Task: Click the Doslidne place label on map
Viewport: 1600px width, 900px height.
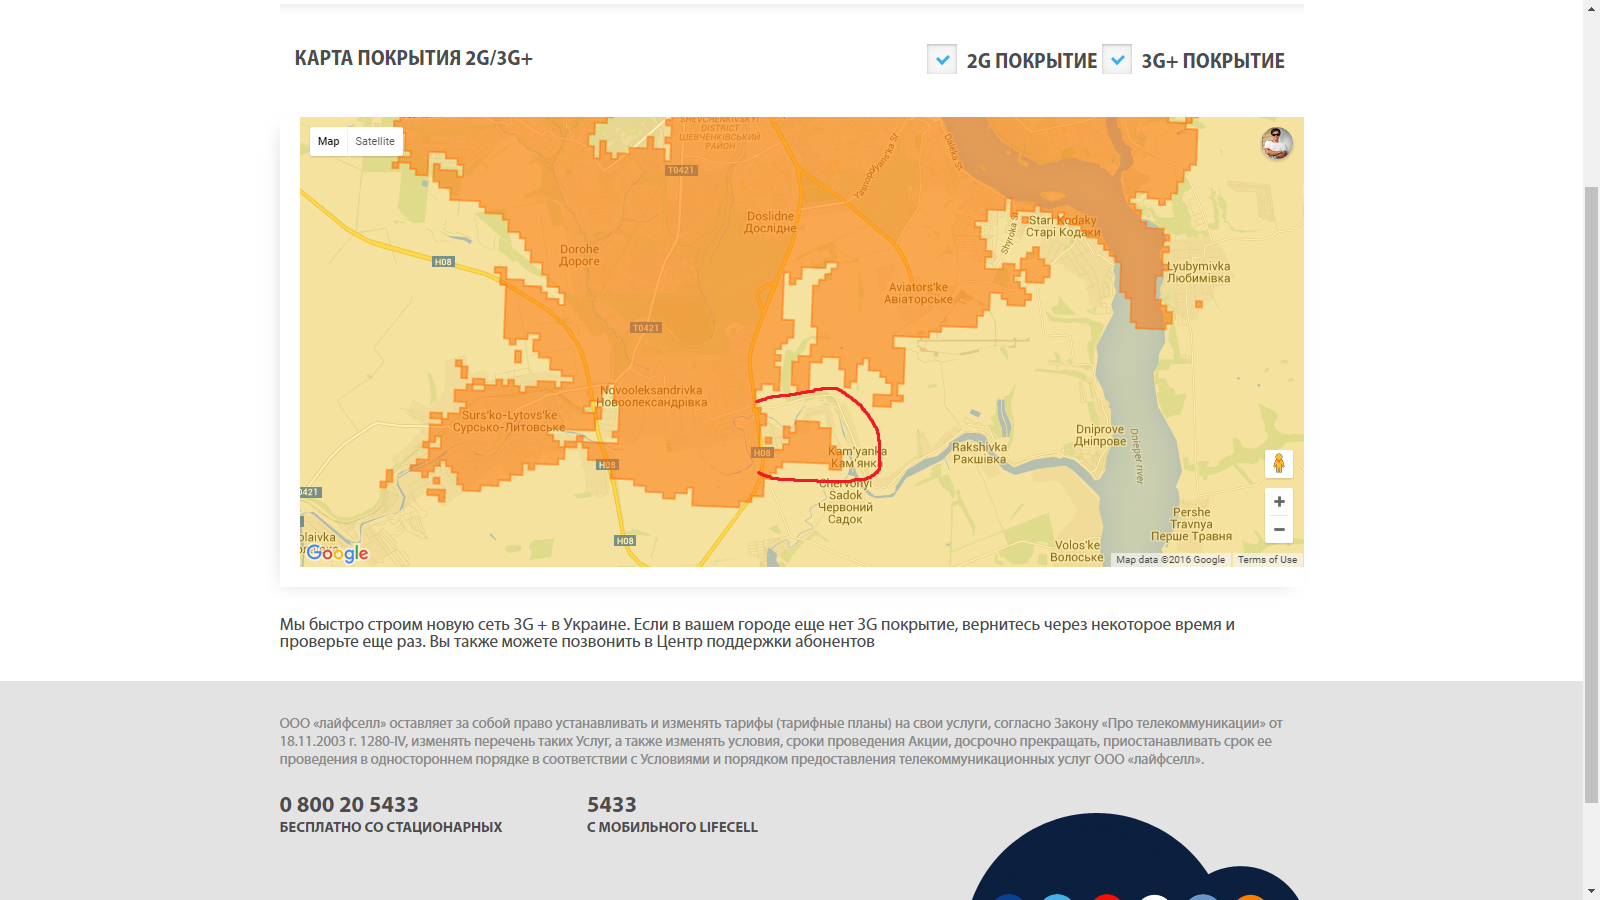Action: point(770,222)
